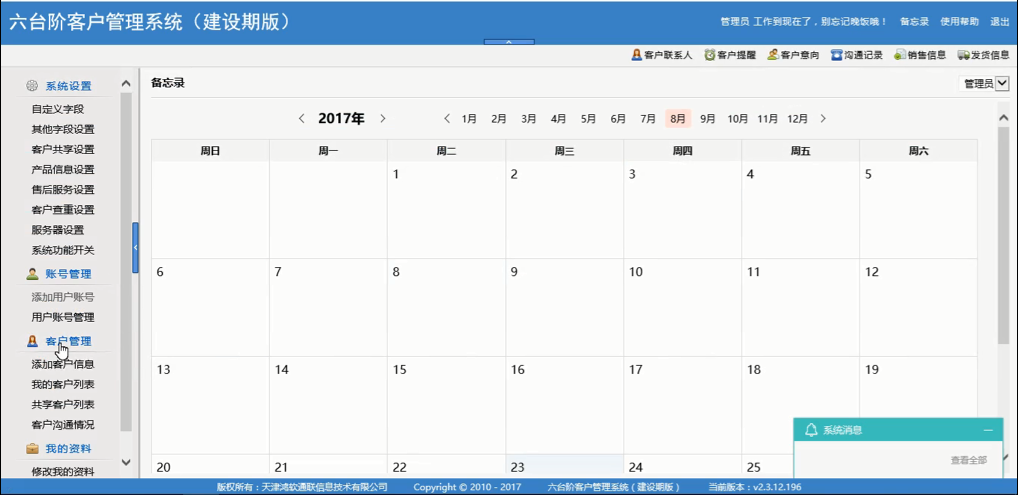Open 使用帮助 link in header
This screenshot has width=1018, height=495.
[x=960, y=21]
